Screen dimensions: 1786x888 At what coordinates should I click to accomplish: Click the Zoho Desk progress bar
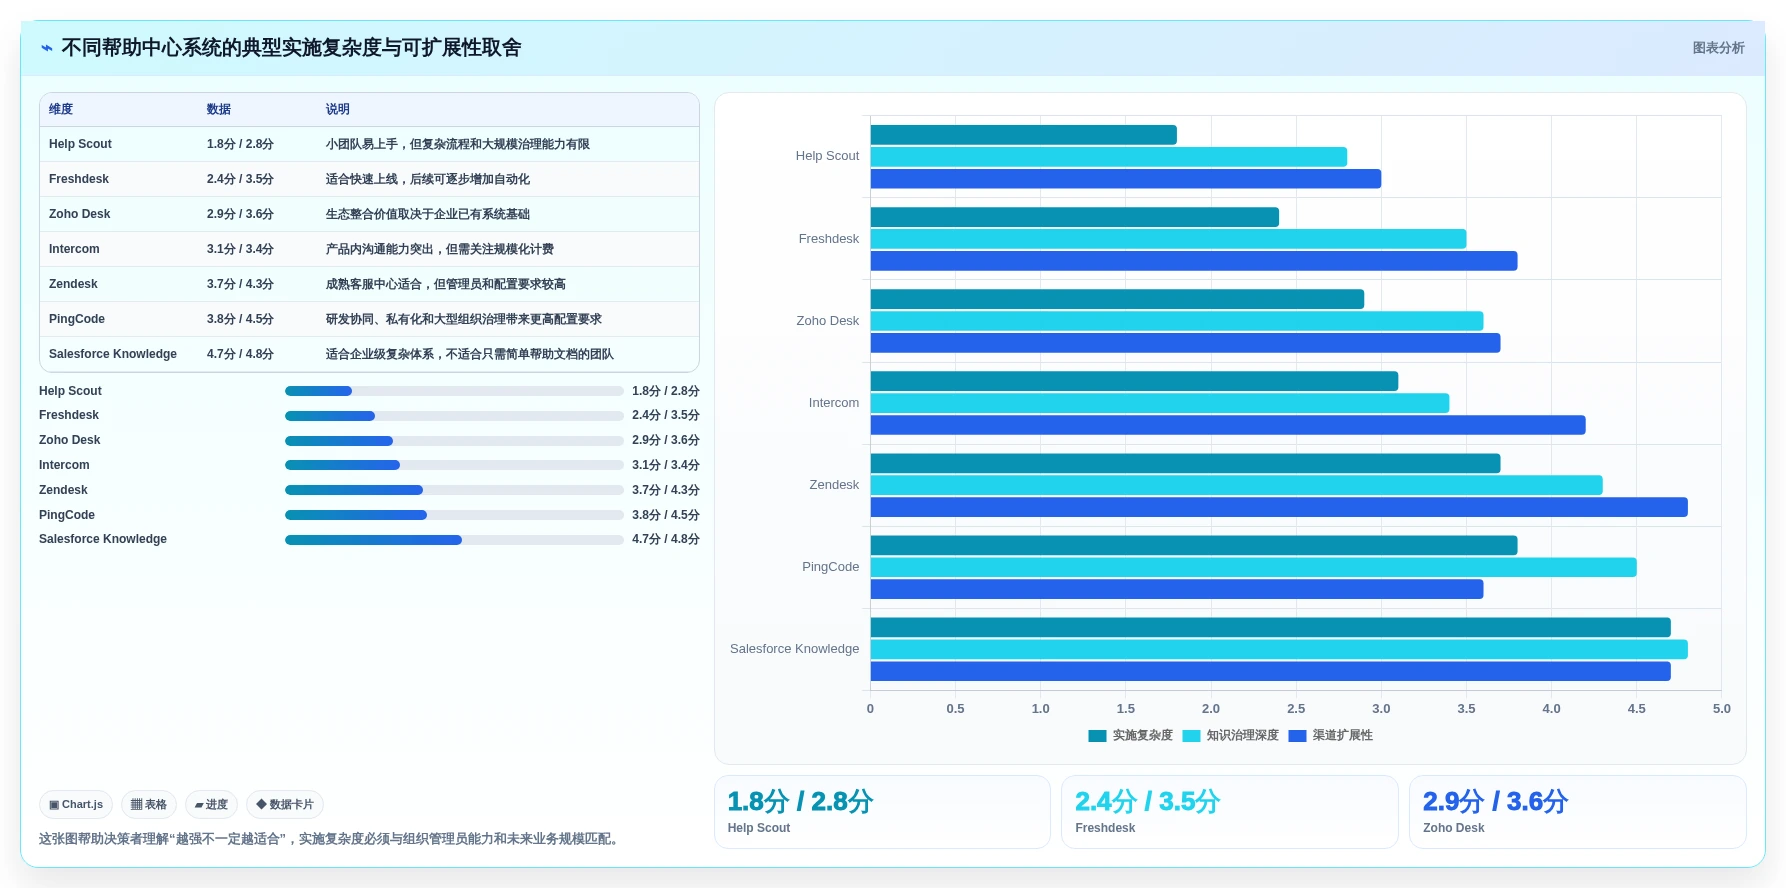click(x=454, y=441)
